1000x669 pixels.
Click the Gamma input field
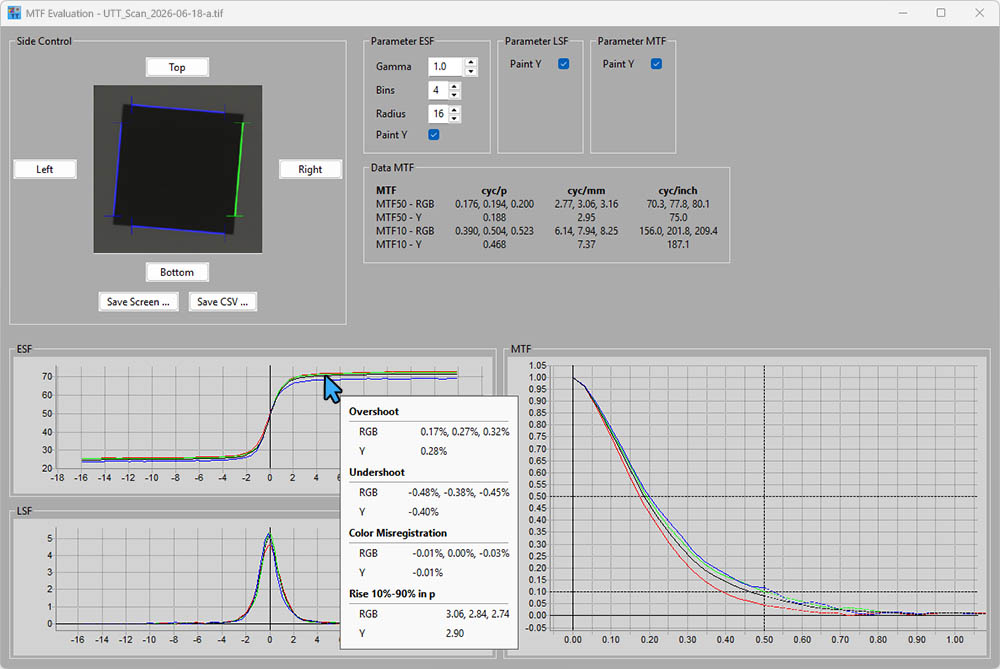point(446,66)
